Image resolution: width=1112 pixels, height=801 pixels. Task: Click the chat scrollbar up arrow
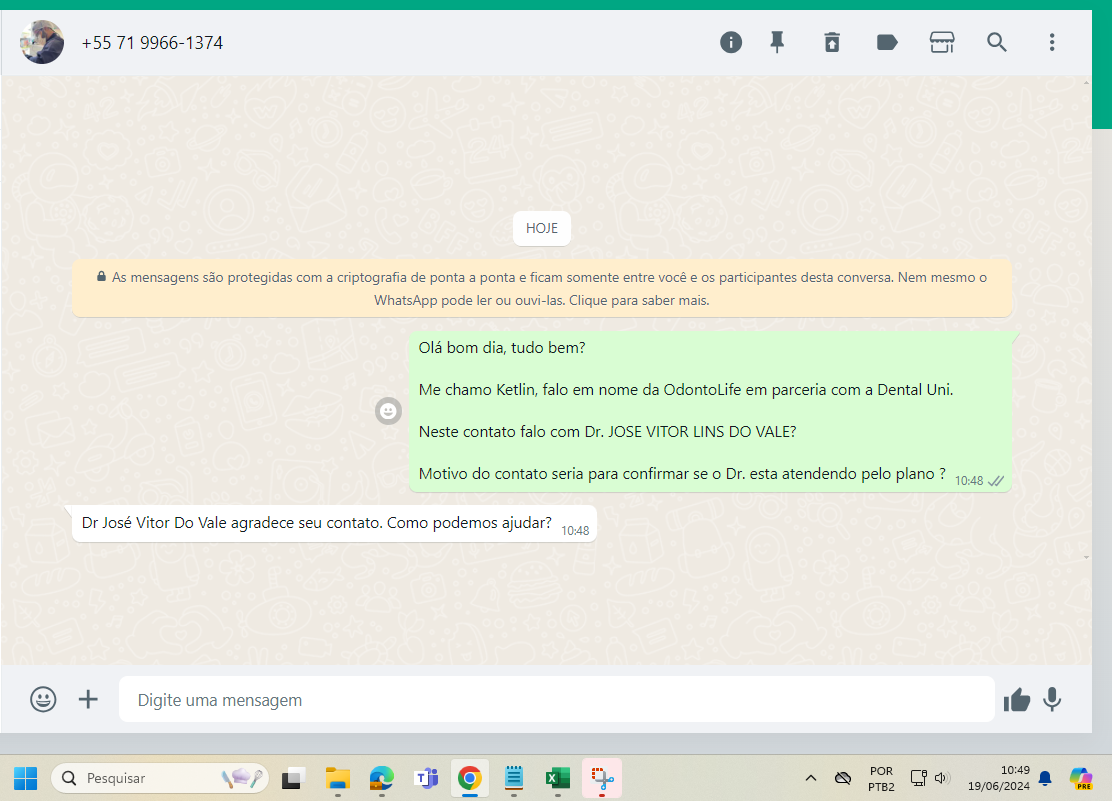(x=1086, y=83)
